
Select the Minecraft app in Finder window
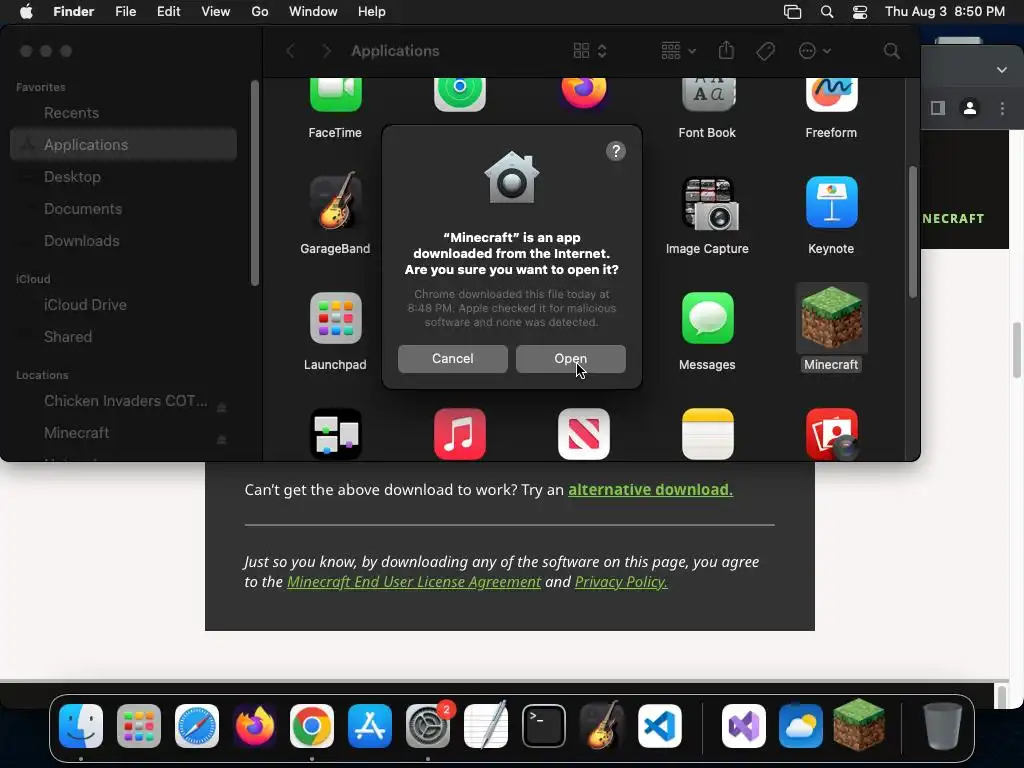pyautogui.click(x=831, y=318)
